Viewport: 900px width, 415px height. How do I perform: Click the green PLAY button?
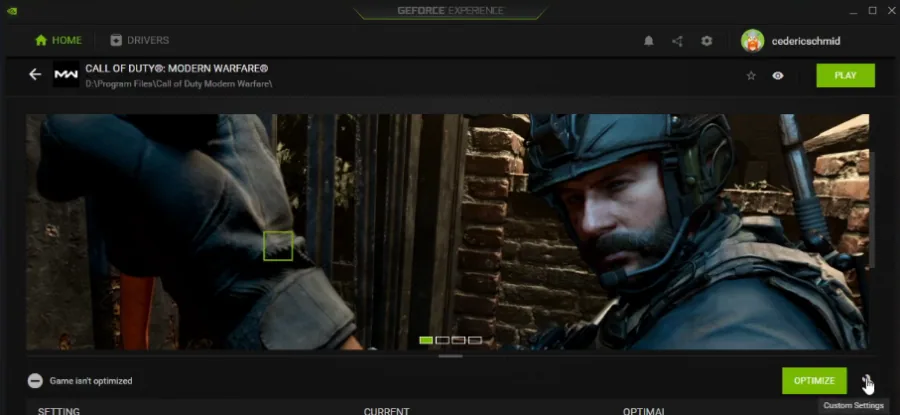tap(845, 76)
